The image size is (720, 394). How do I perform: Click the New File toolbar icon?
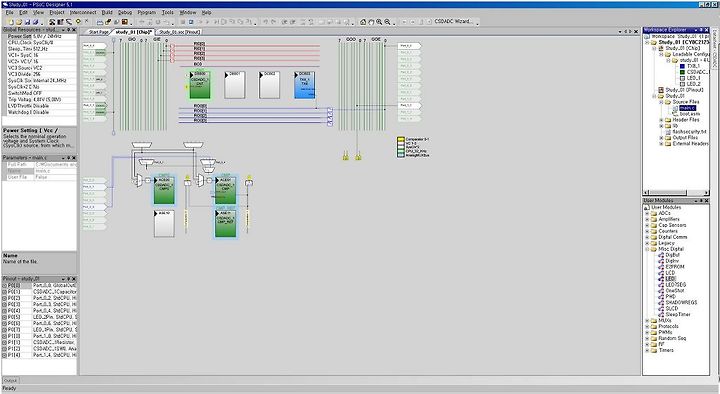point(12,22)
